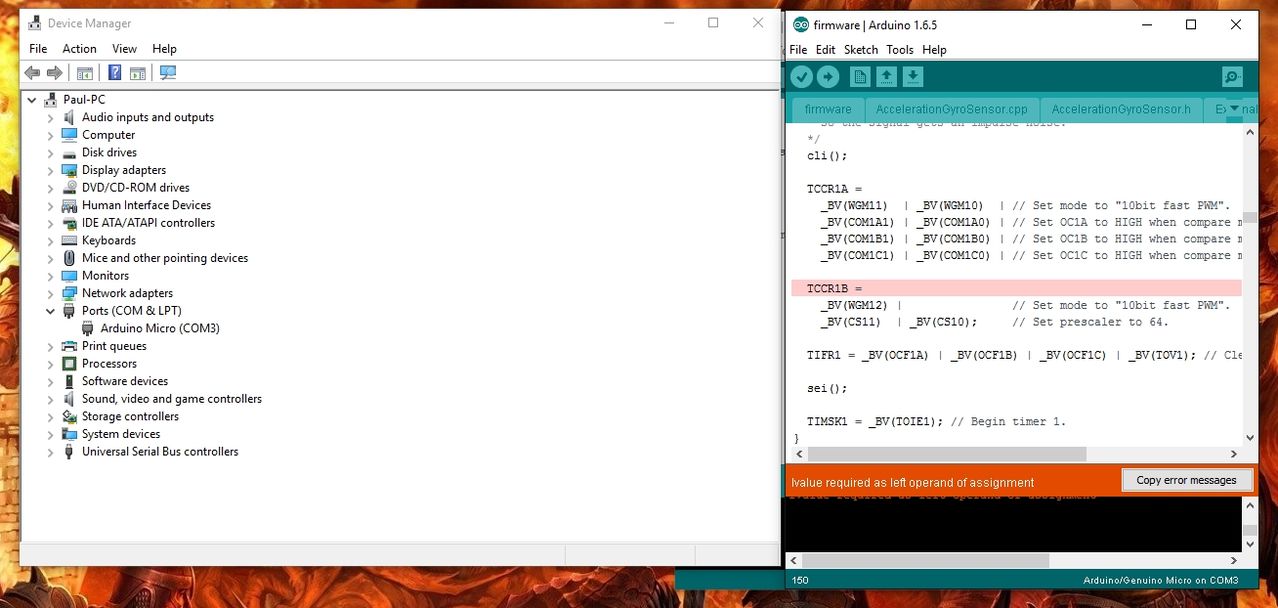Click the code editor horizontal scrollbar thumb
Viewport: 1278px width, 608px height.
tap(945, 454)
